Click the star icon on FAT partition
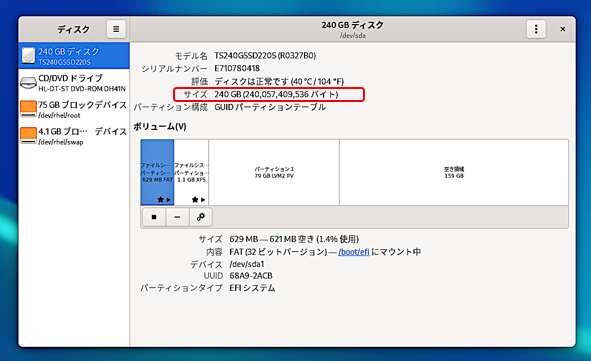The image size is (591, 361). coord(160,200)
